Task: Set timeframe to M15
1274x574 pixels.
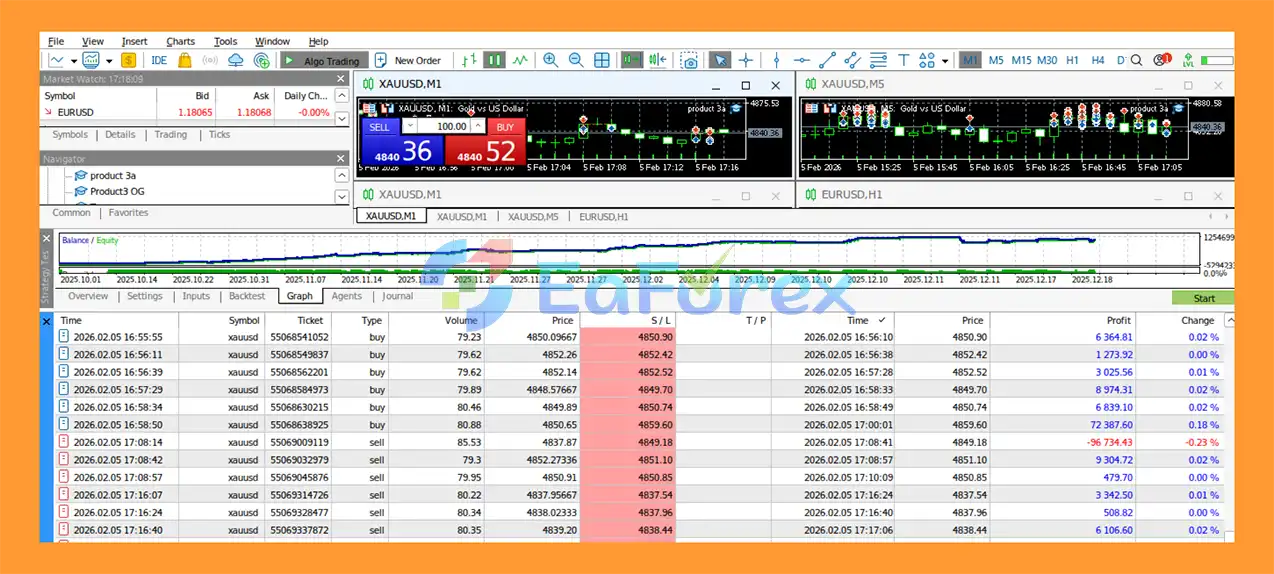Action: pyautogui.click(x=1021, y=60)
